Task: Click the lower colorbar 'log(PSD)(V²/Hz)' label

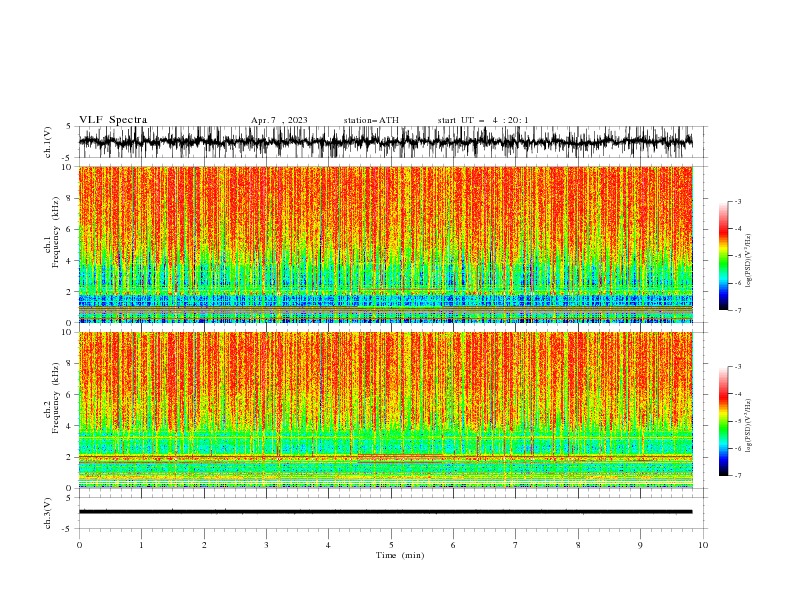Action: point(748,425)
